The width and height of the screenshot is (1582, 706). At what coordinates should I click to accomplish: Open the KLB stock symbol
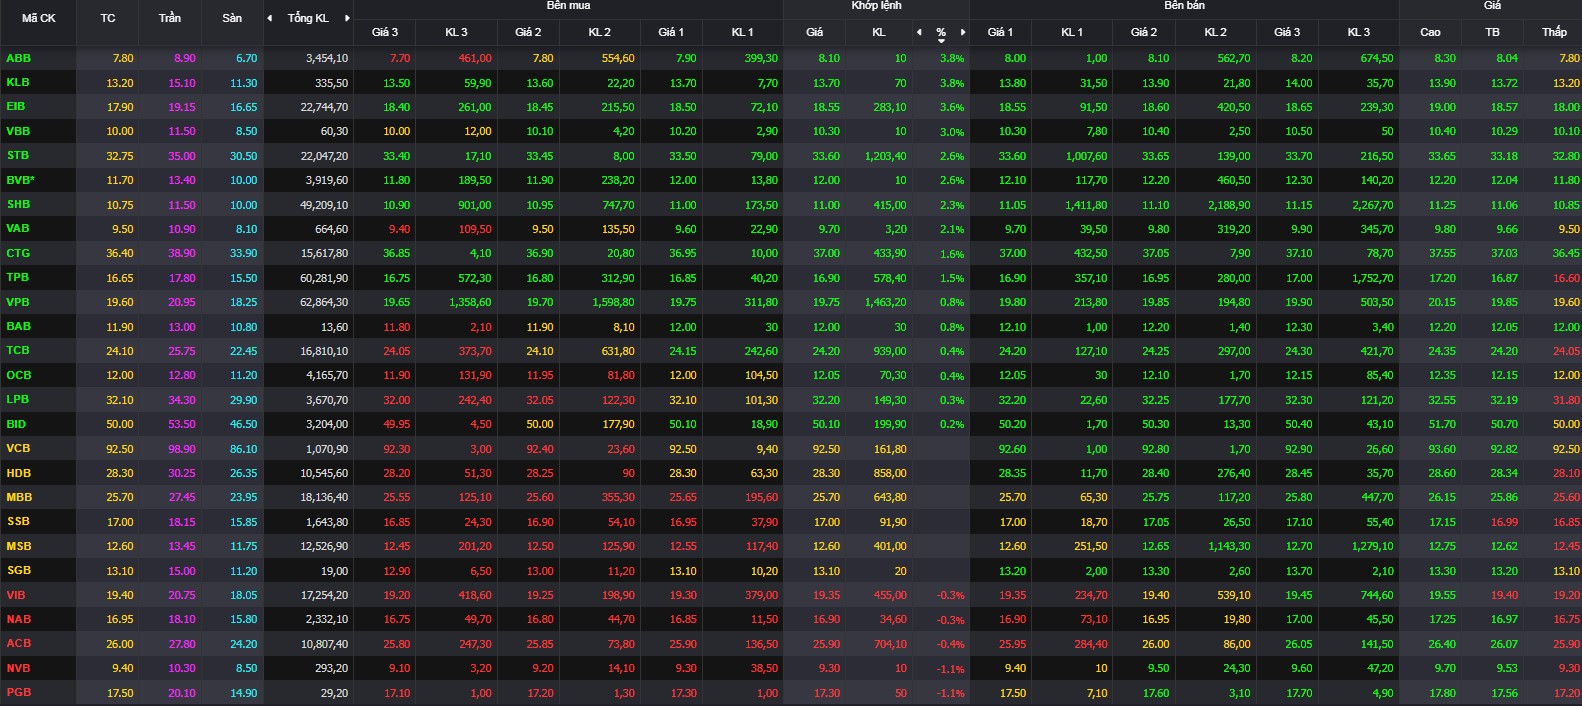(x=18, y=82)
